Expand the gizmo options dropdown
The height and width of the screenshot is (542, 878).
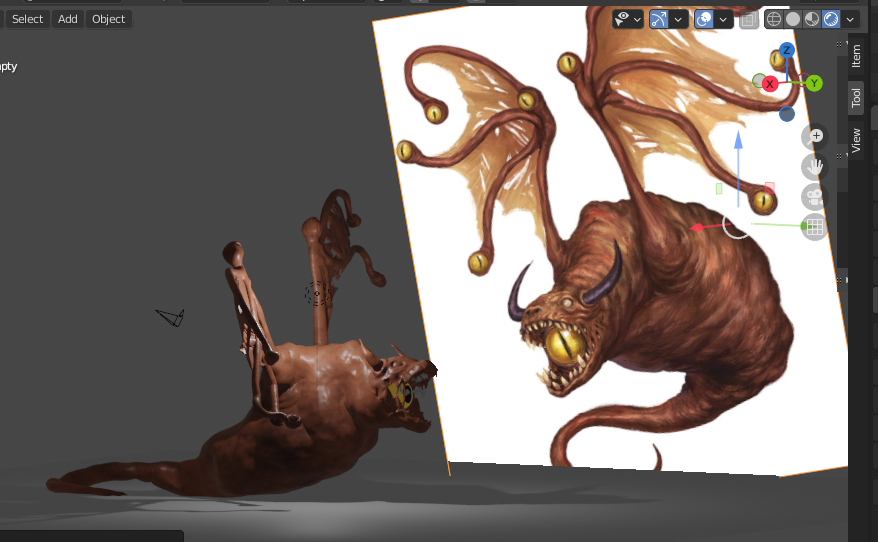pos(679,19)
